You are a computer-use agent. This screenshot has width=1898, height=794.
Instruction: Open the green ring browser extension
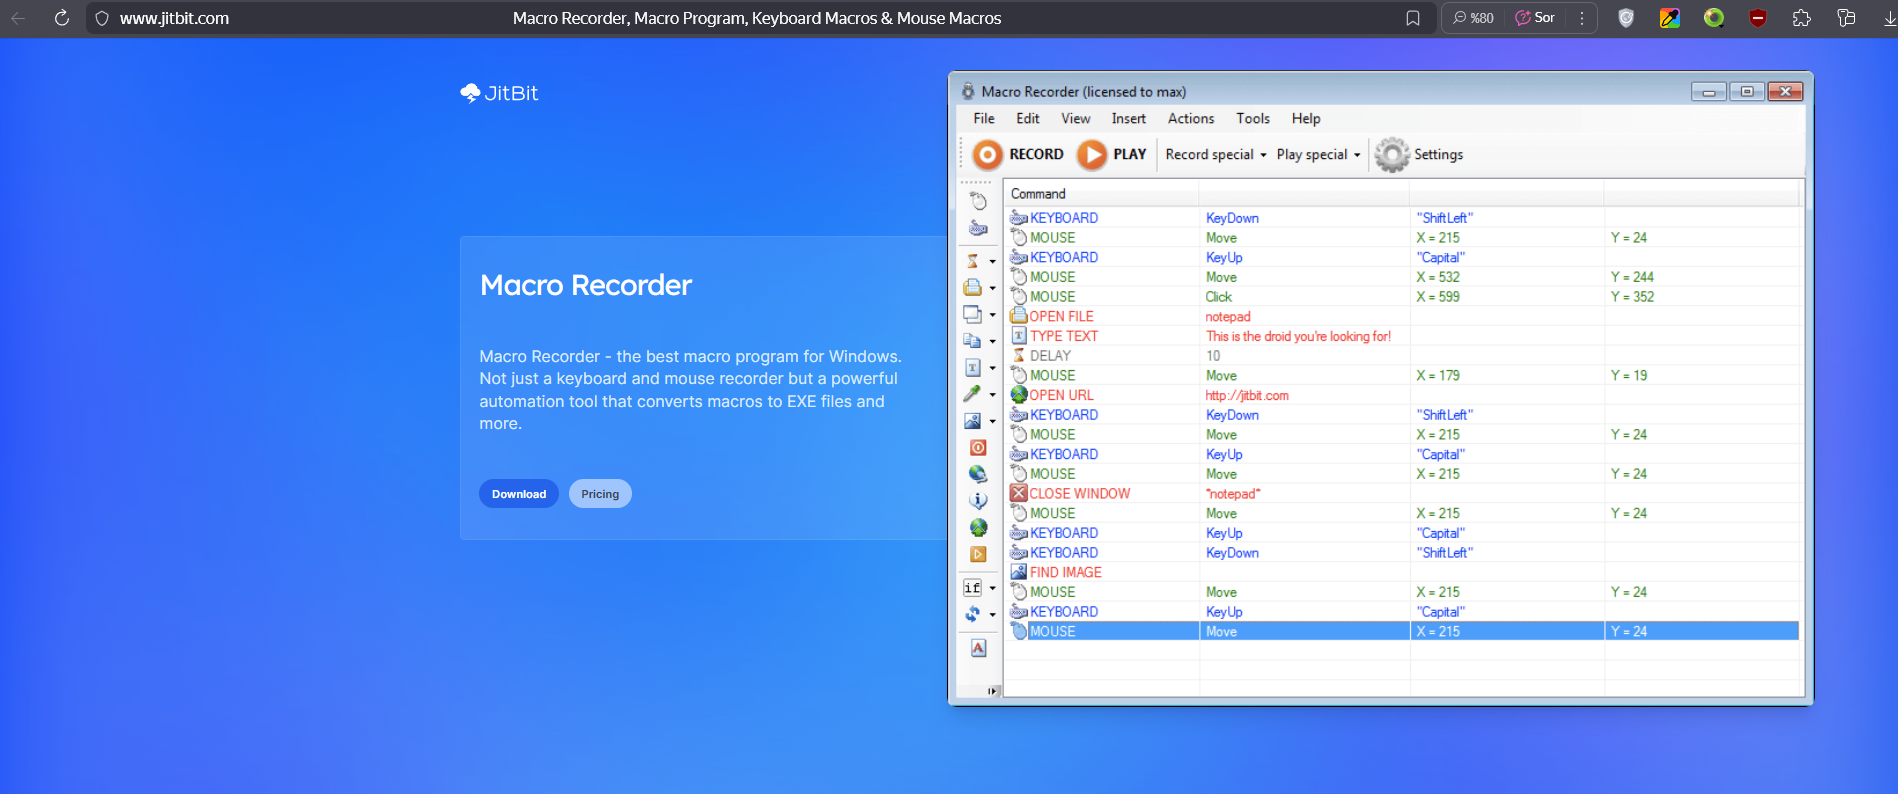pos(1714,18)
